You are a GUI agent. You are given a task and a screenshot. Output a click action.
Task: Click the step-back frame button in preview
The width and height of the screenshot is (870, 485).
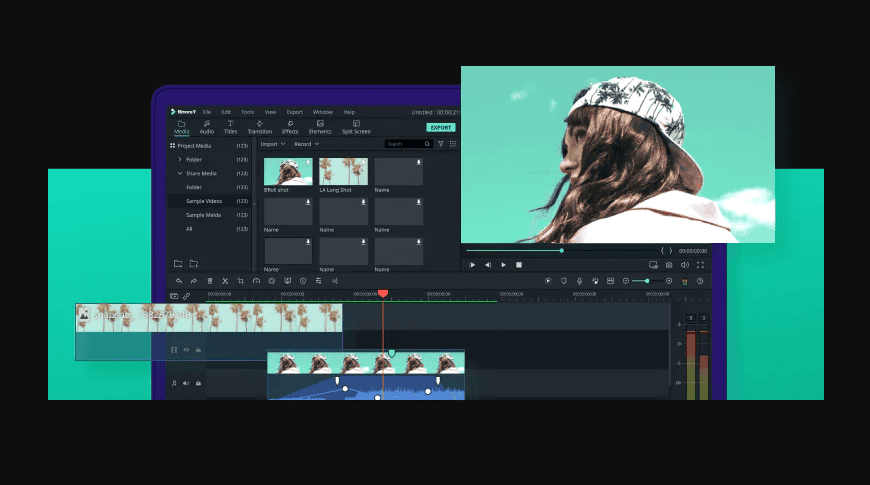(x=488, y=265)
